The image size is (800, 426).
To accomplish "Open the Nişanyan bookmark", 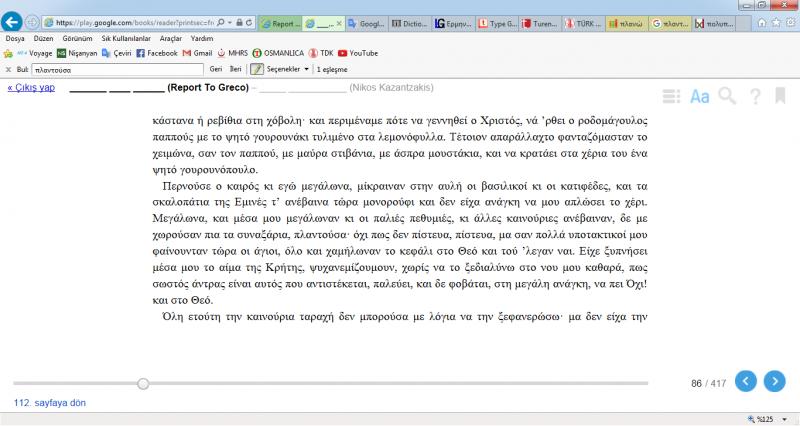I will click(77, 53).
